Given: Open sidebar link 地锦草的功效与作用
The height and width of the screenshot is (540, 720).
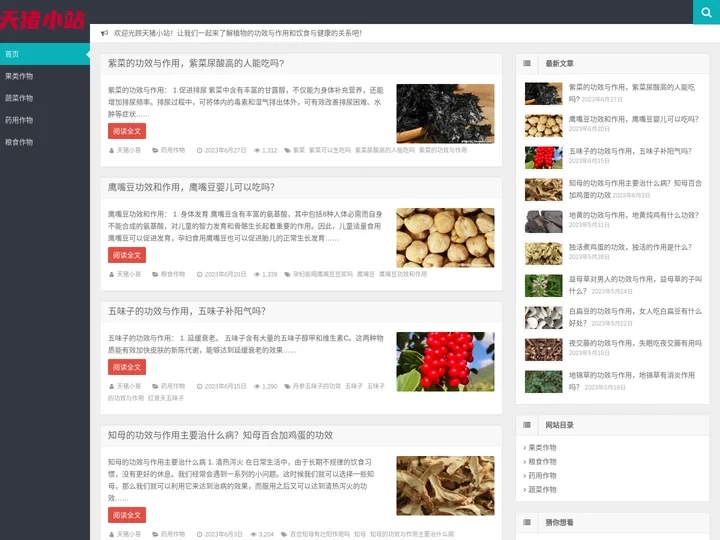Looking at the screenshot, I should click(632, 381).
